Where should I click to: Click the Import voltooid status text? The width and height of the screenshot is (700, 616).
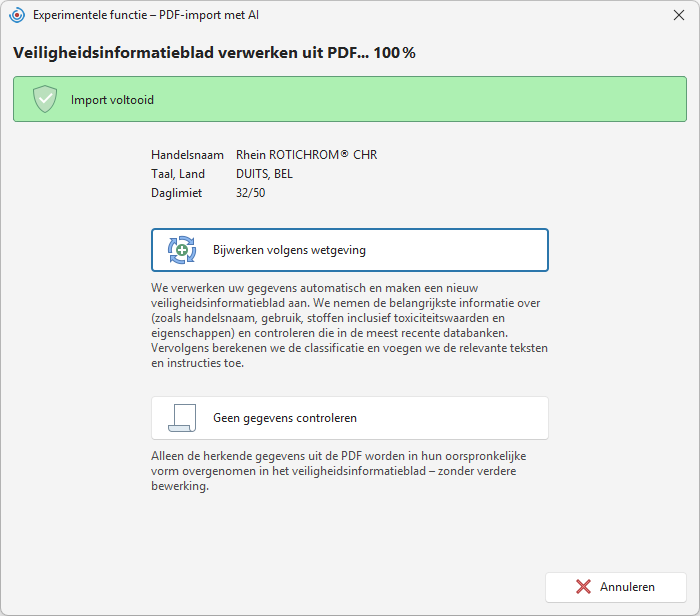pyautogui.click(x=112, y=100)
